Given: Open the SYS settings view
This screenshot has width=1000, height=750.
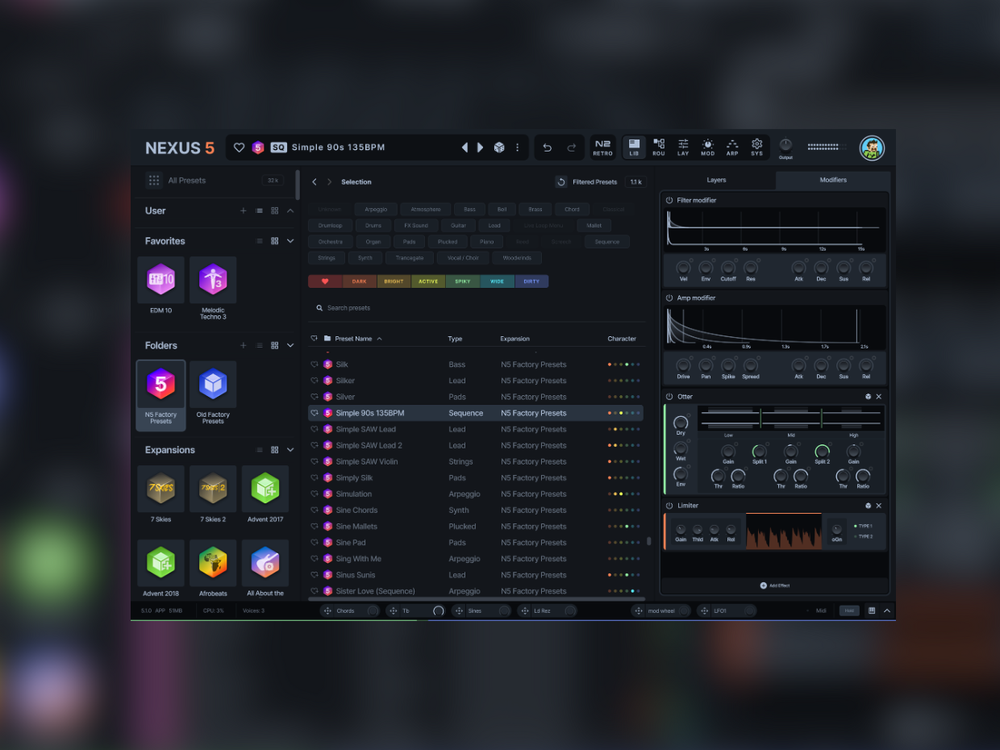Looking at the screenshot, I should tap(757, 147).
